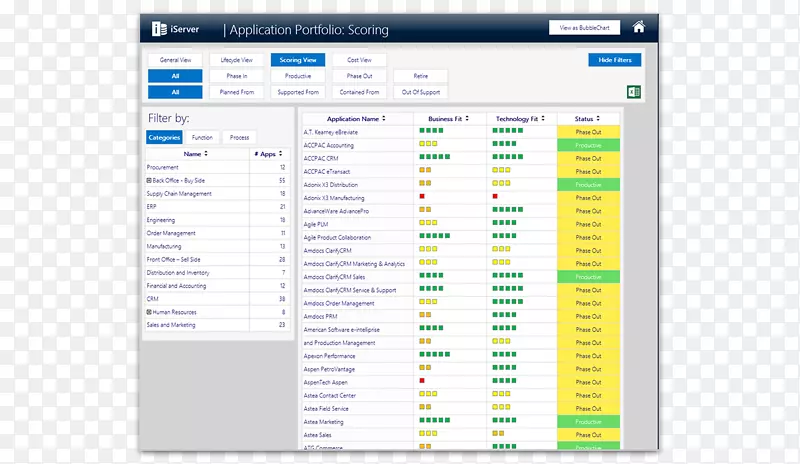Click the iServer logo icon

[x=159, y=29]
